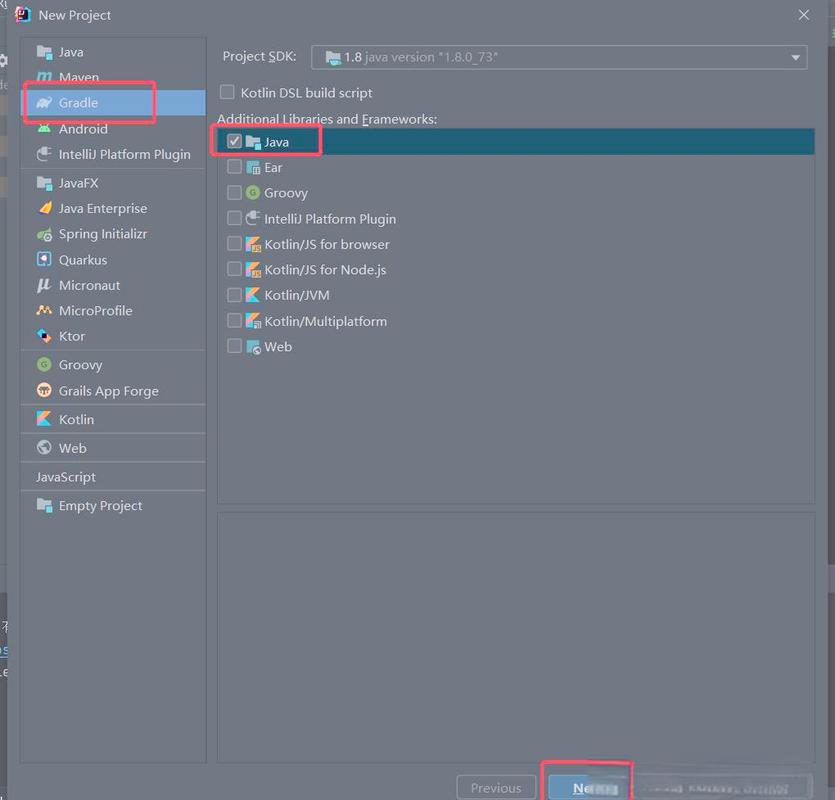Click the MicroProfile icon
Screen dimensions: 835x800
coord(44,310)
